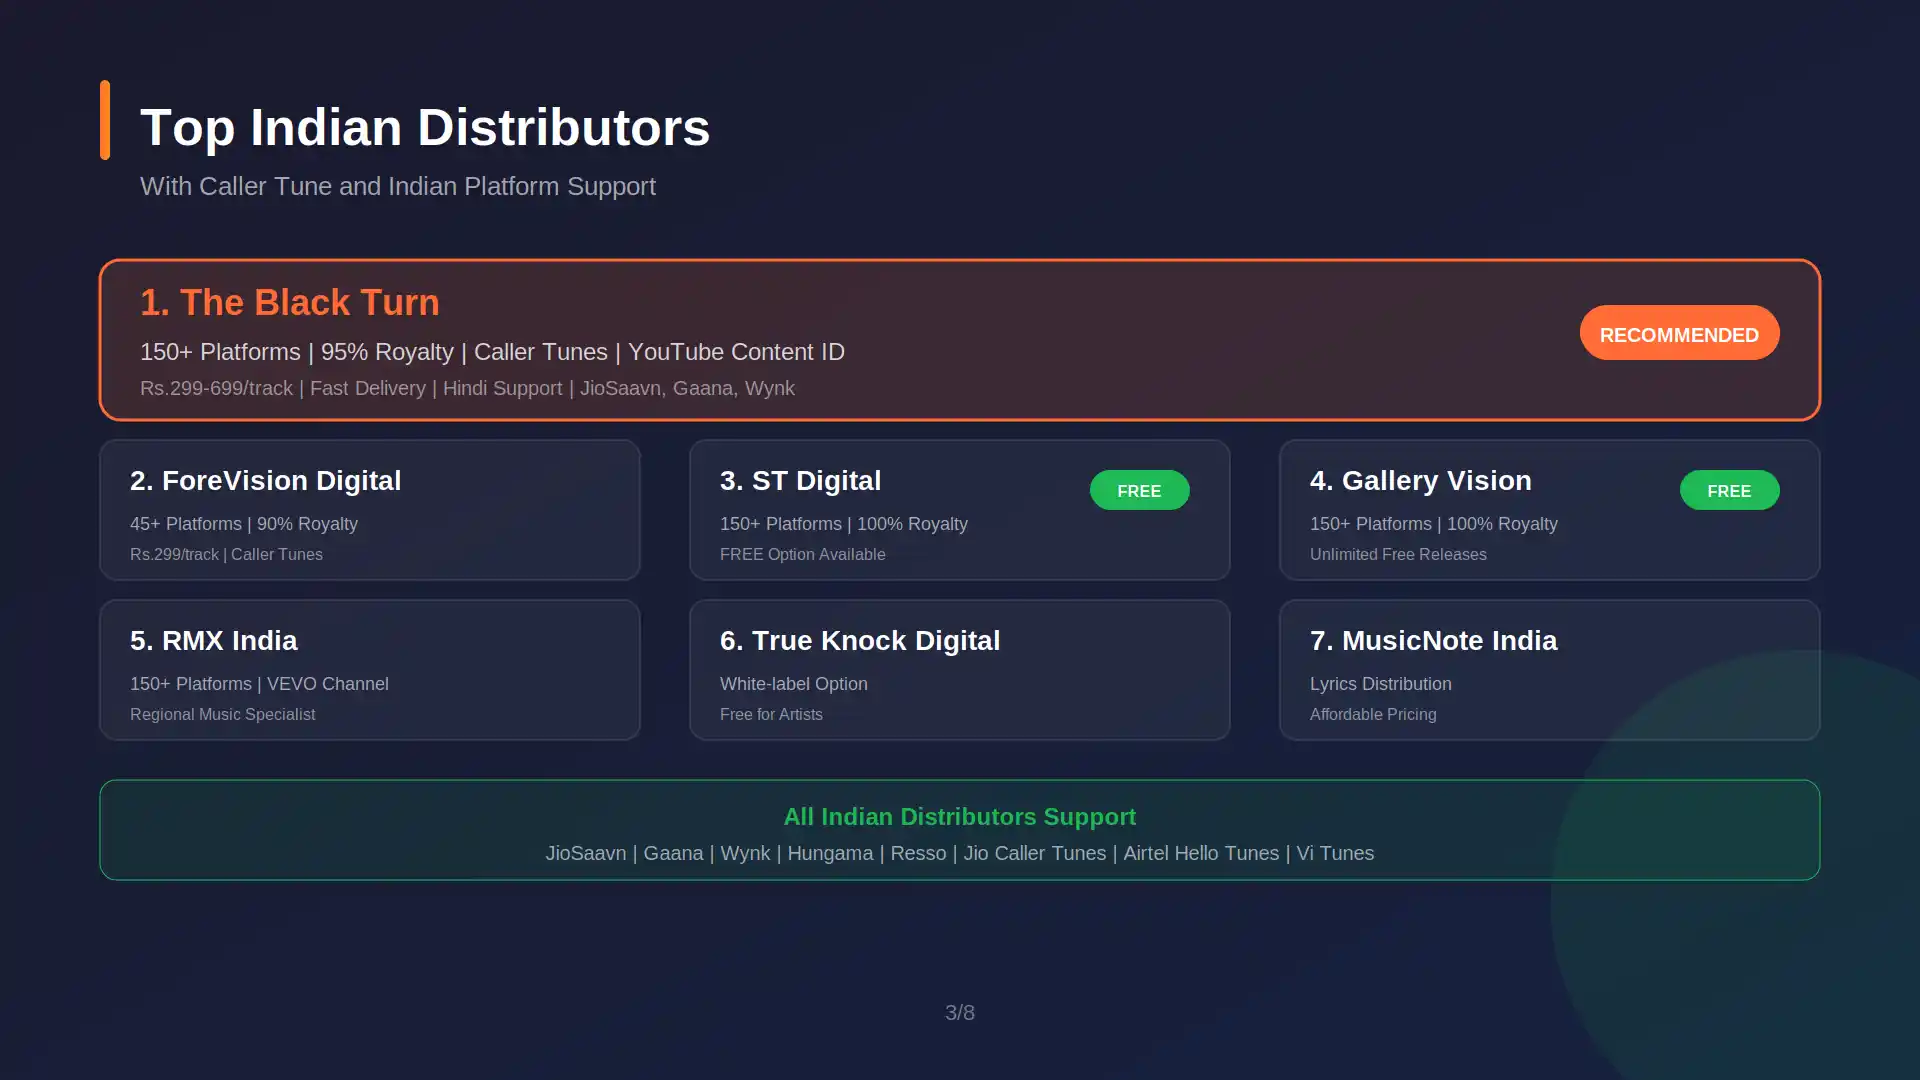1920x1080 pixels.
Task: Select the '4. Gallery Vision' card title
Action: pyautogui.click(x=1420, y=481)
